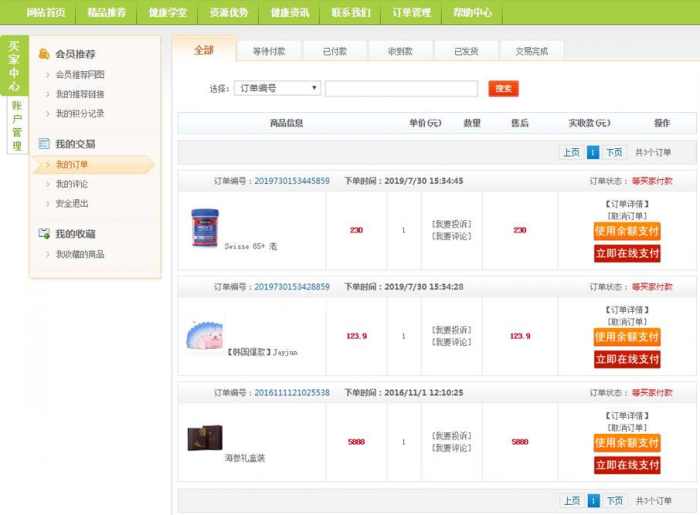The height and width of the screenshot is (515, 700).
Task: Open the 订单编号 search type dropdown
Action: tap(277, 88)
